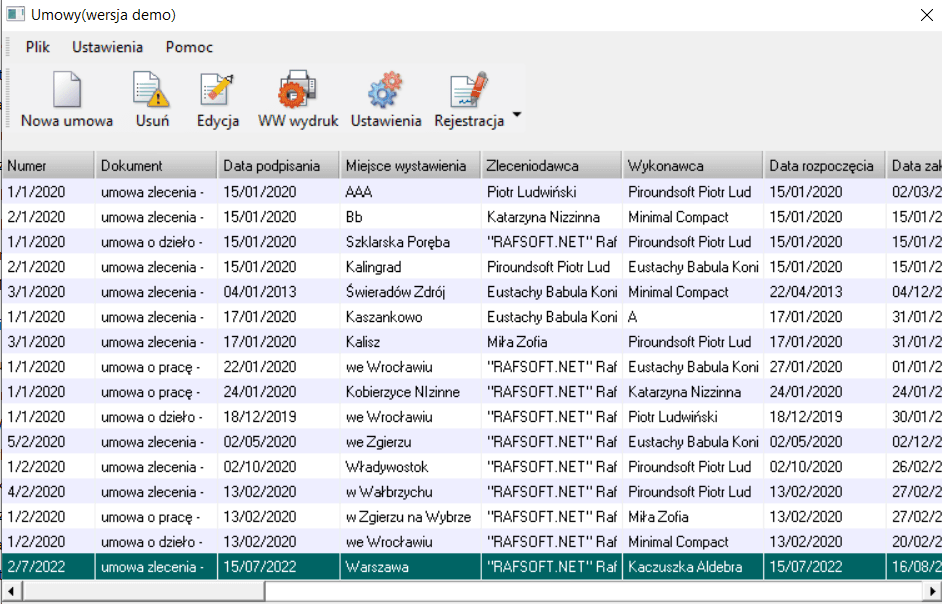Sort by Data podpisania column header
Image resolution: width=942 pixels, height=604 pixels.
pyautogui.click(x=277, y=166)
